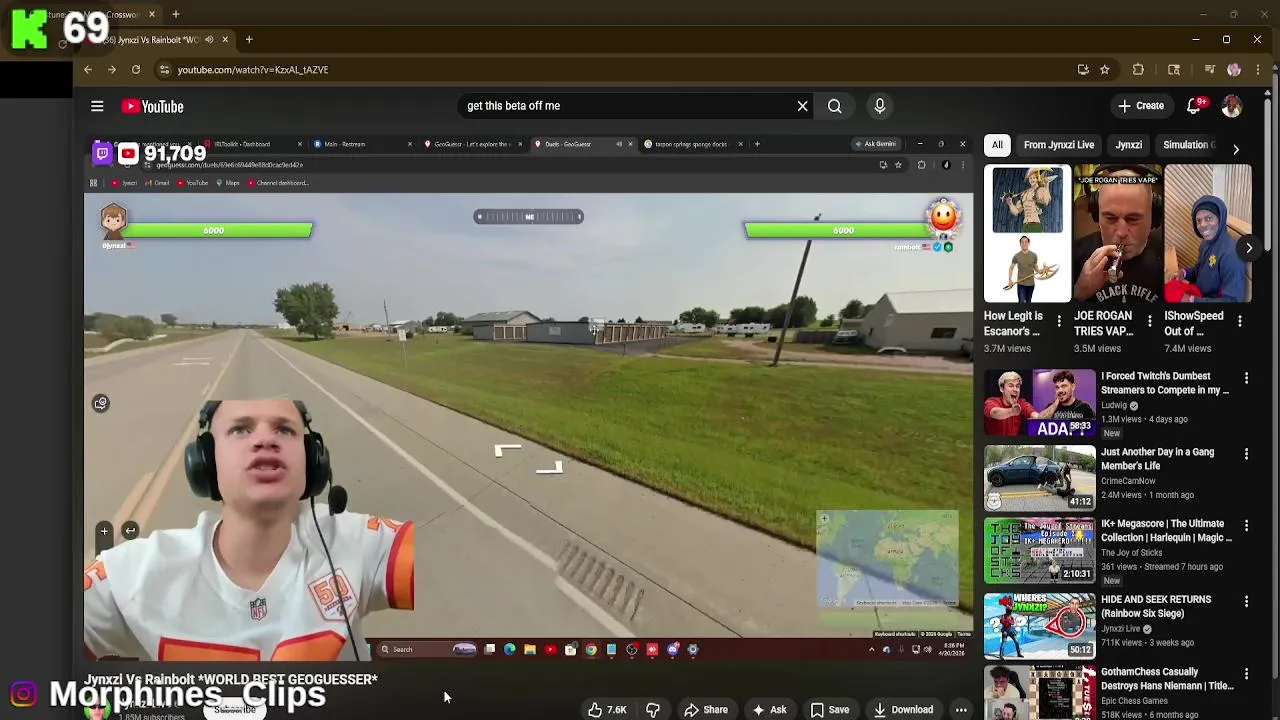
Task: Open the browser profile avatar
Action: pos(1234,70)
